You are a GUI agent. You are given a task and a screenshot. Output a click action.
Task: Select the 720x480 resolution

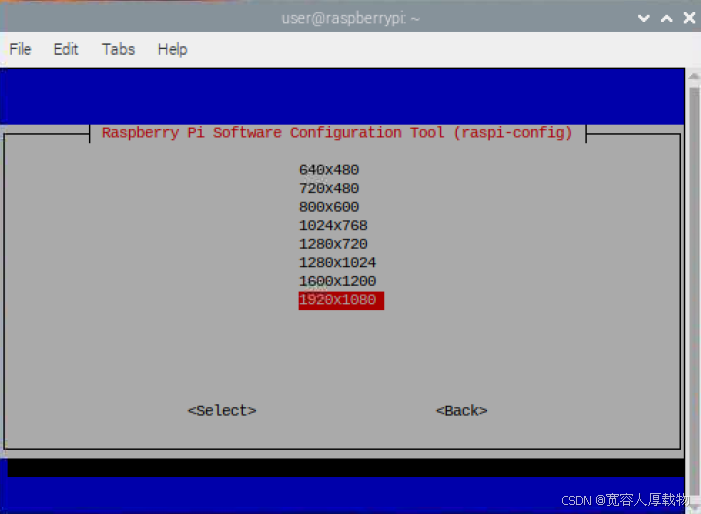329,188
